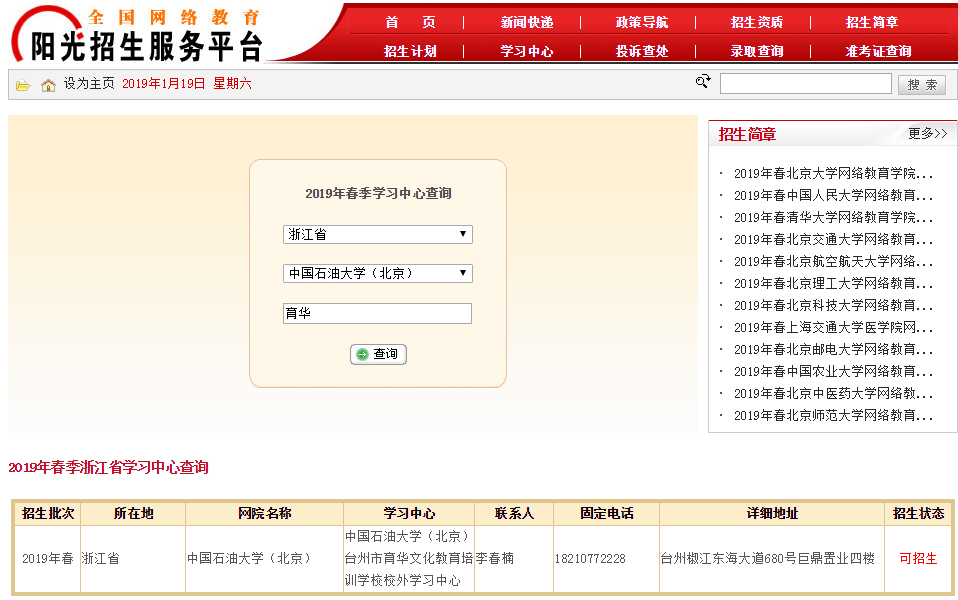Click the 设为主页 link
958x600 pixels.
point(89,84)
